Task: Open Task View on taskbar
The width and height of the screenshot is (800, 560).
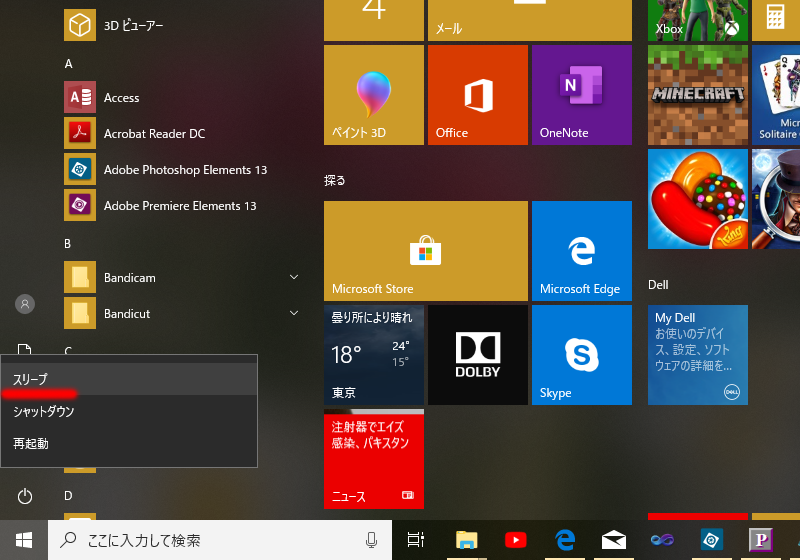Action: 416,540
